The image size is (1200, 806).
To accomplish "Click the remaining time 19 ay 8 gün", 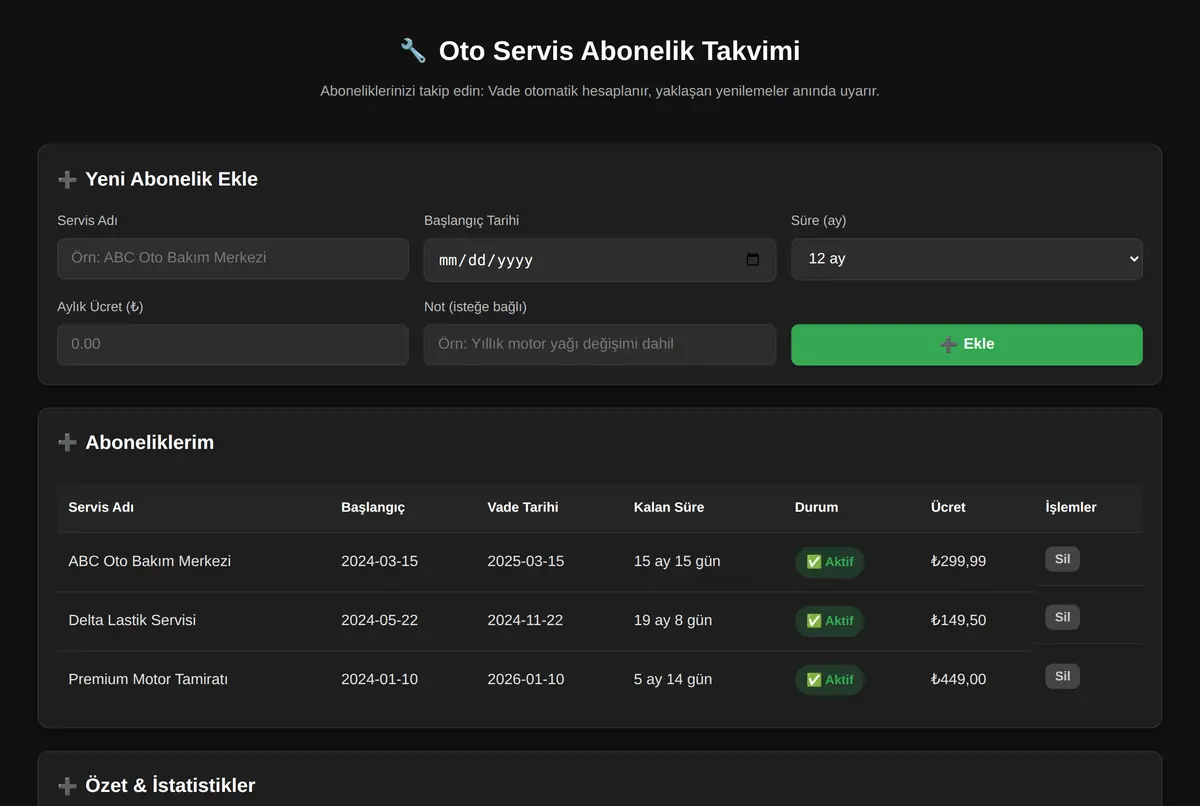I will [673, 620].
